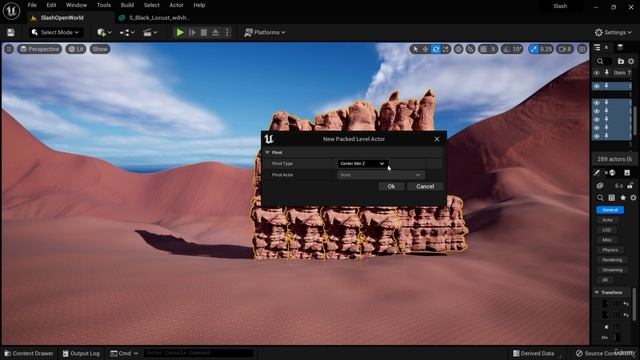This screenshot has width=640, height=360.
Task: Save the current level with the disk icon
Action: [x=11, y=32]
